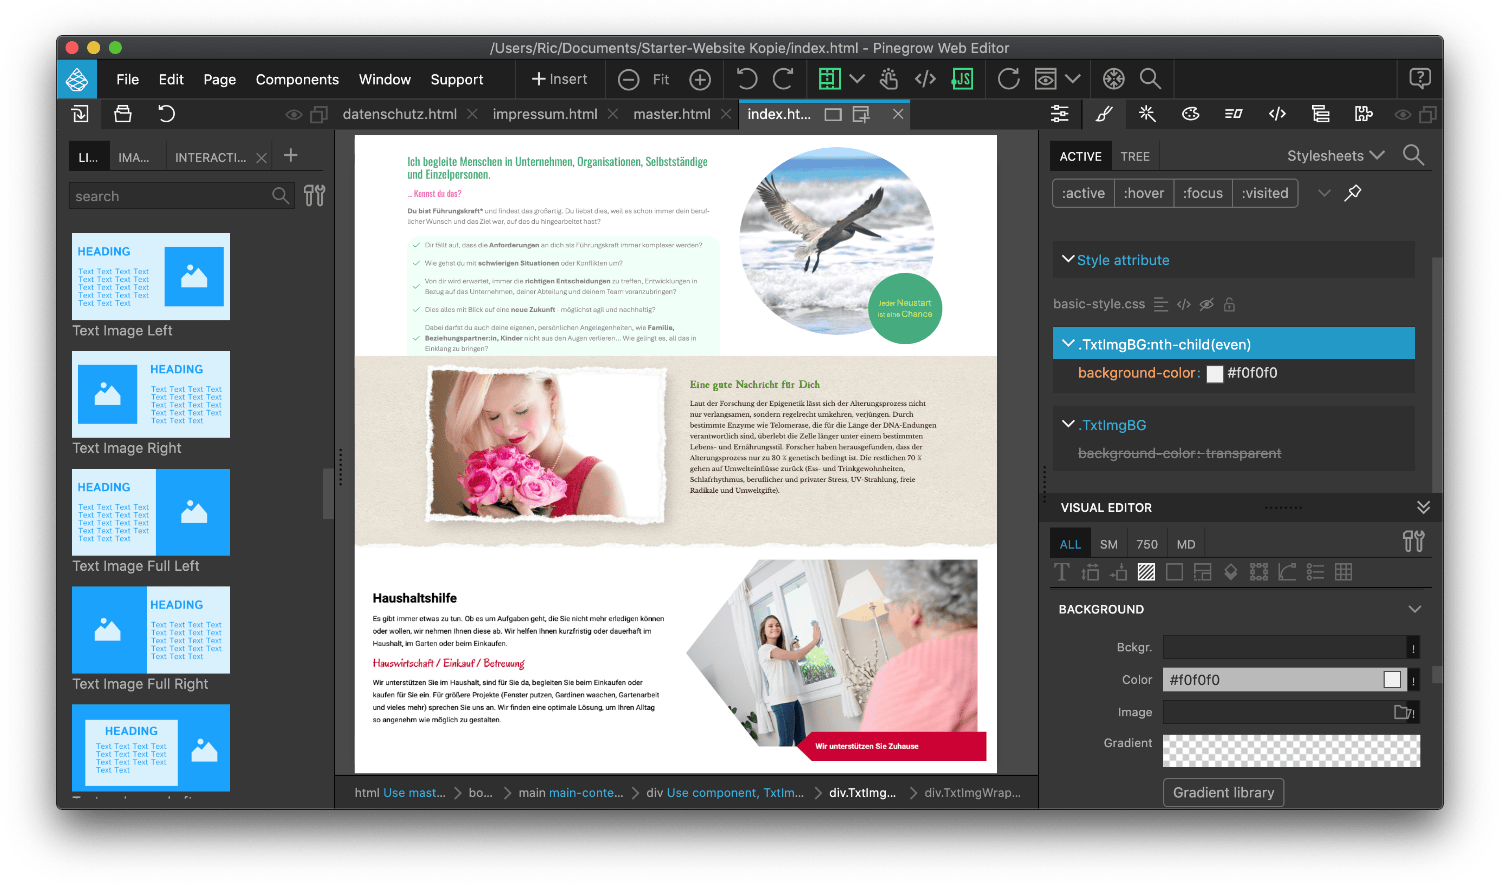Collapse the BACKGROUND section chevron
The width and height of the screenshot is (1500, 884).
click(x=1415, y=609)
